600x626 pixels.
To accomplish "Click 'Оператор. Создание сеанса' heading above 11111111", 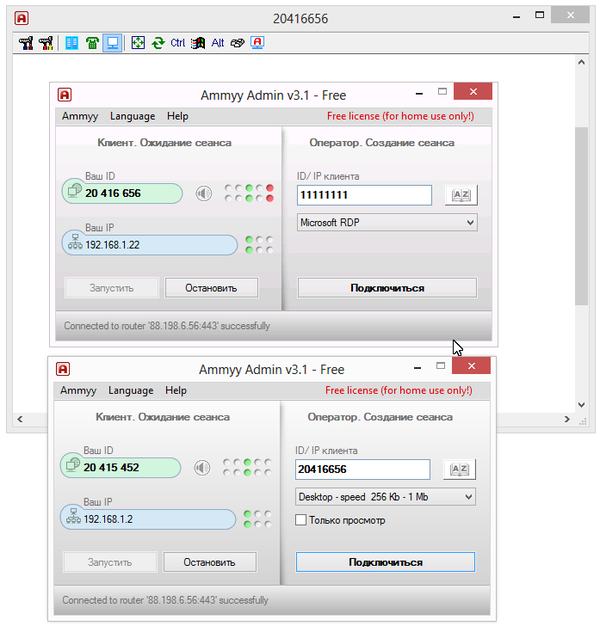I will [x=382, y=143].
